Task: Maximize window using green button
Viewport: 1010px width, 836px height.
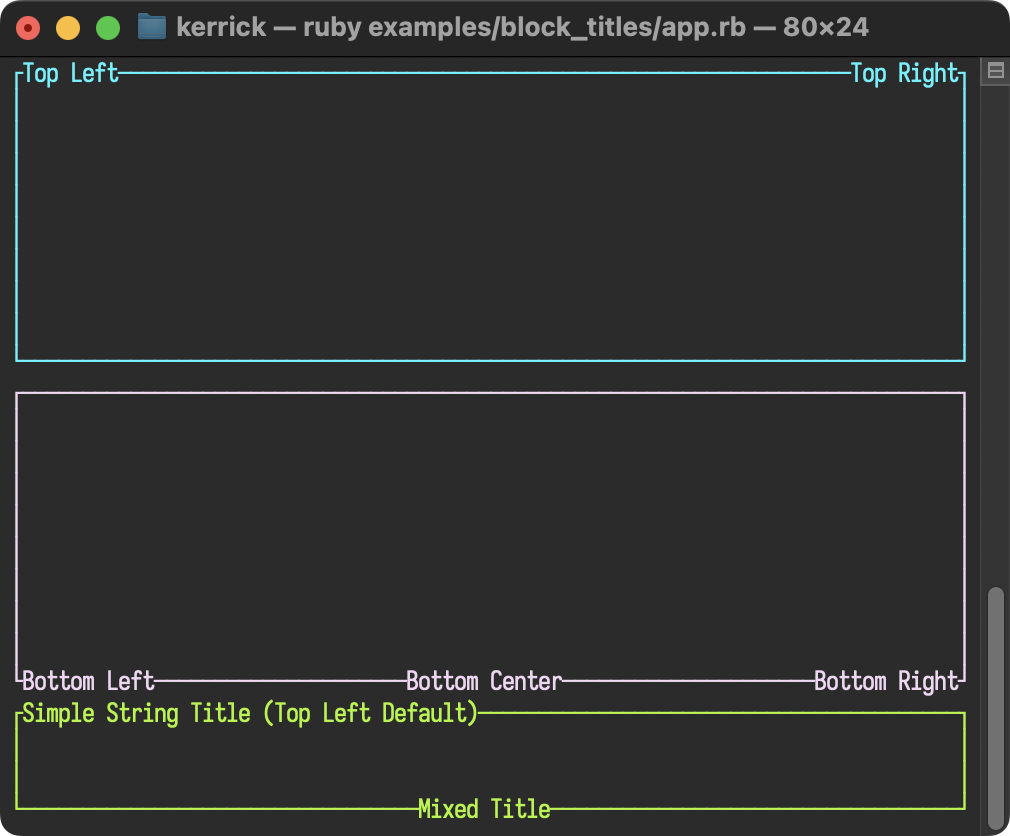Action: [x=108, y=28]
